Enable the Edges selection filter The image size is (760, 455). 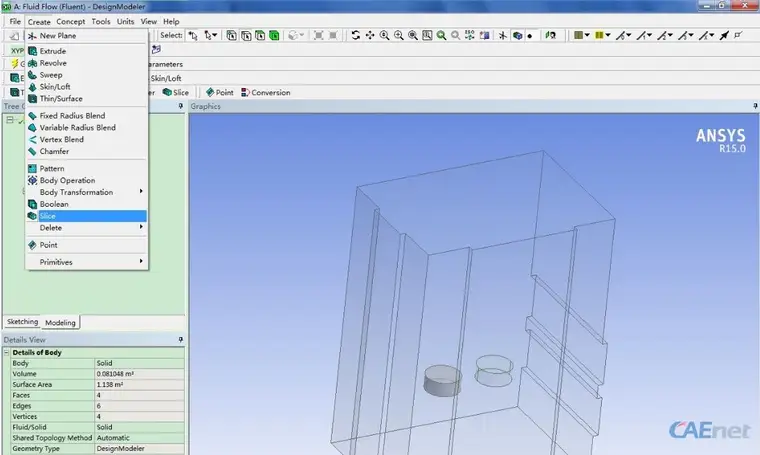tap(246, 35)
